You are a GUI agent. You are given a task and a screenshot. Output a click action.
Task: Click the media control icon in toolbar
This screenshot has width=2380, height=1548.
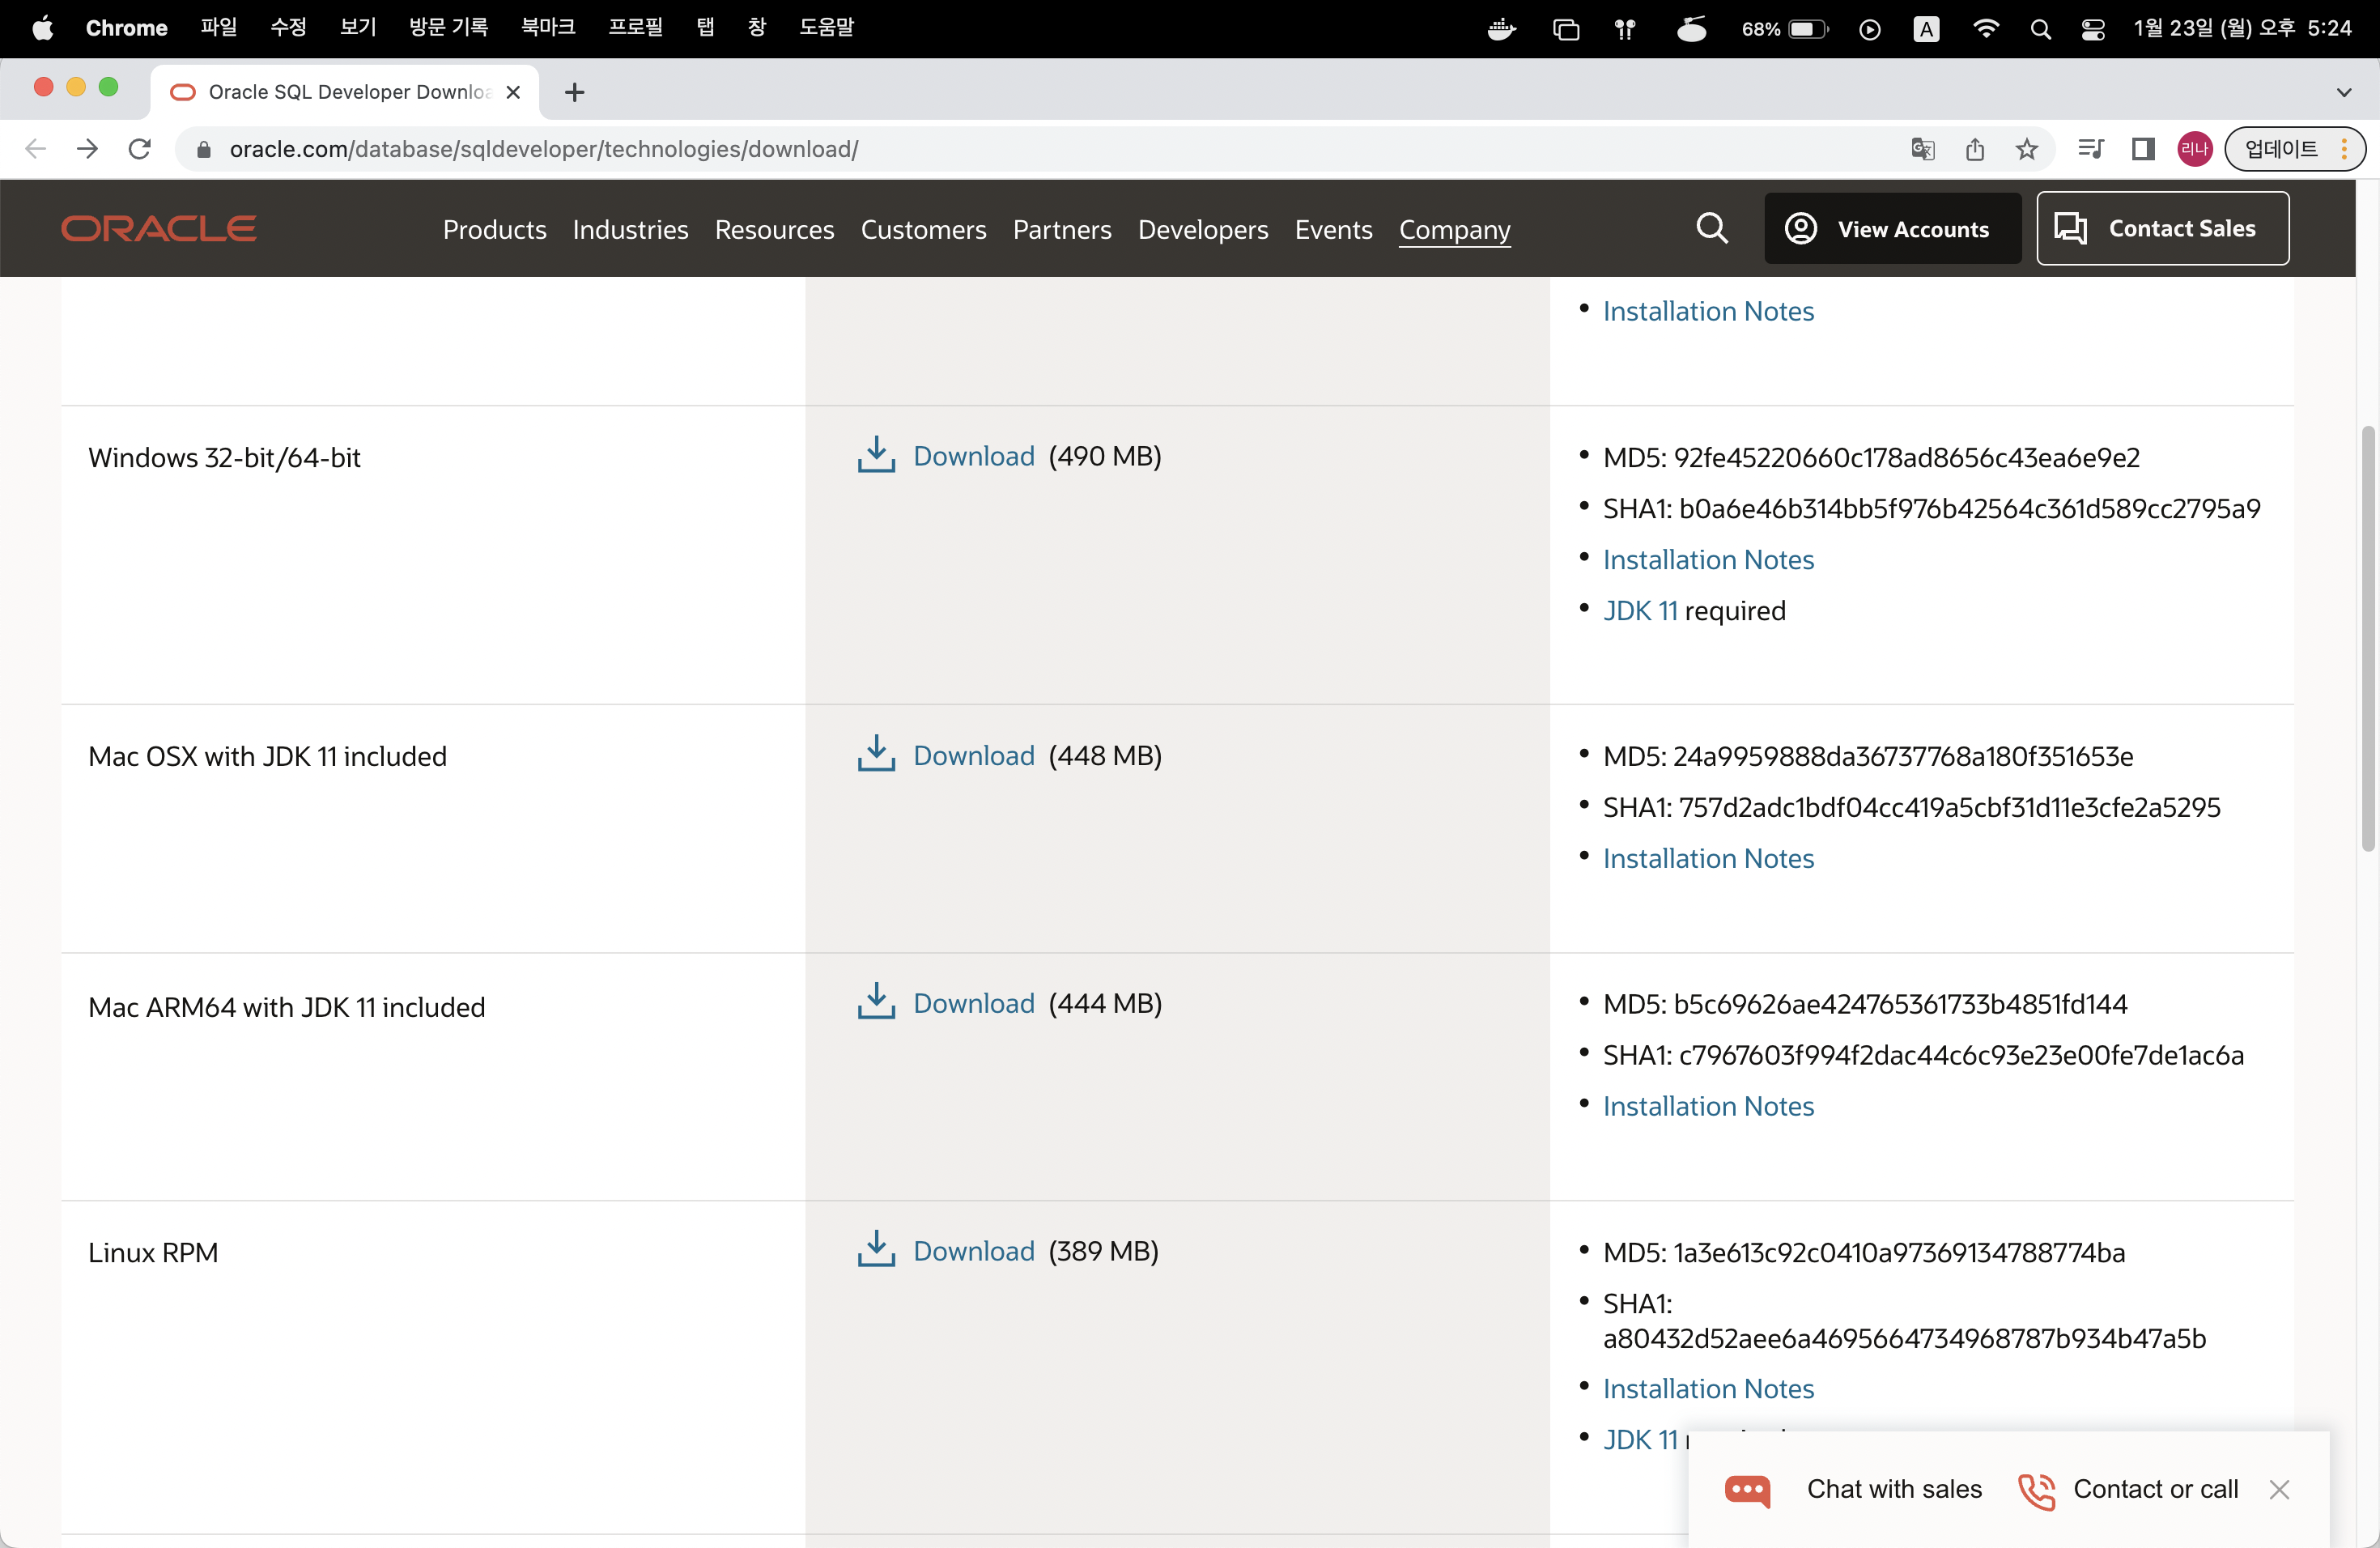click(2090, 150)
